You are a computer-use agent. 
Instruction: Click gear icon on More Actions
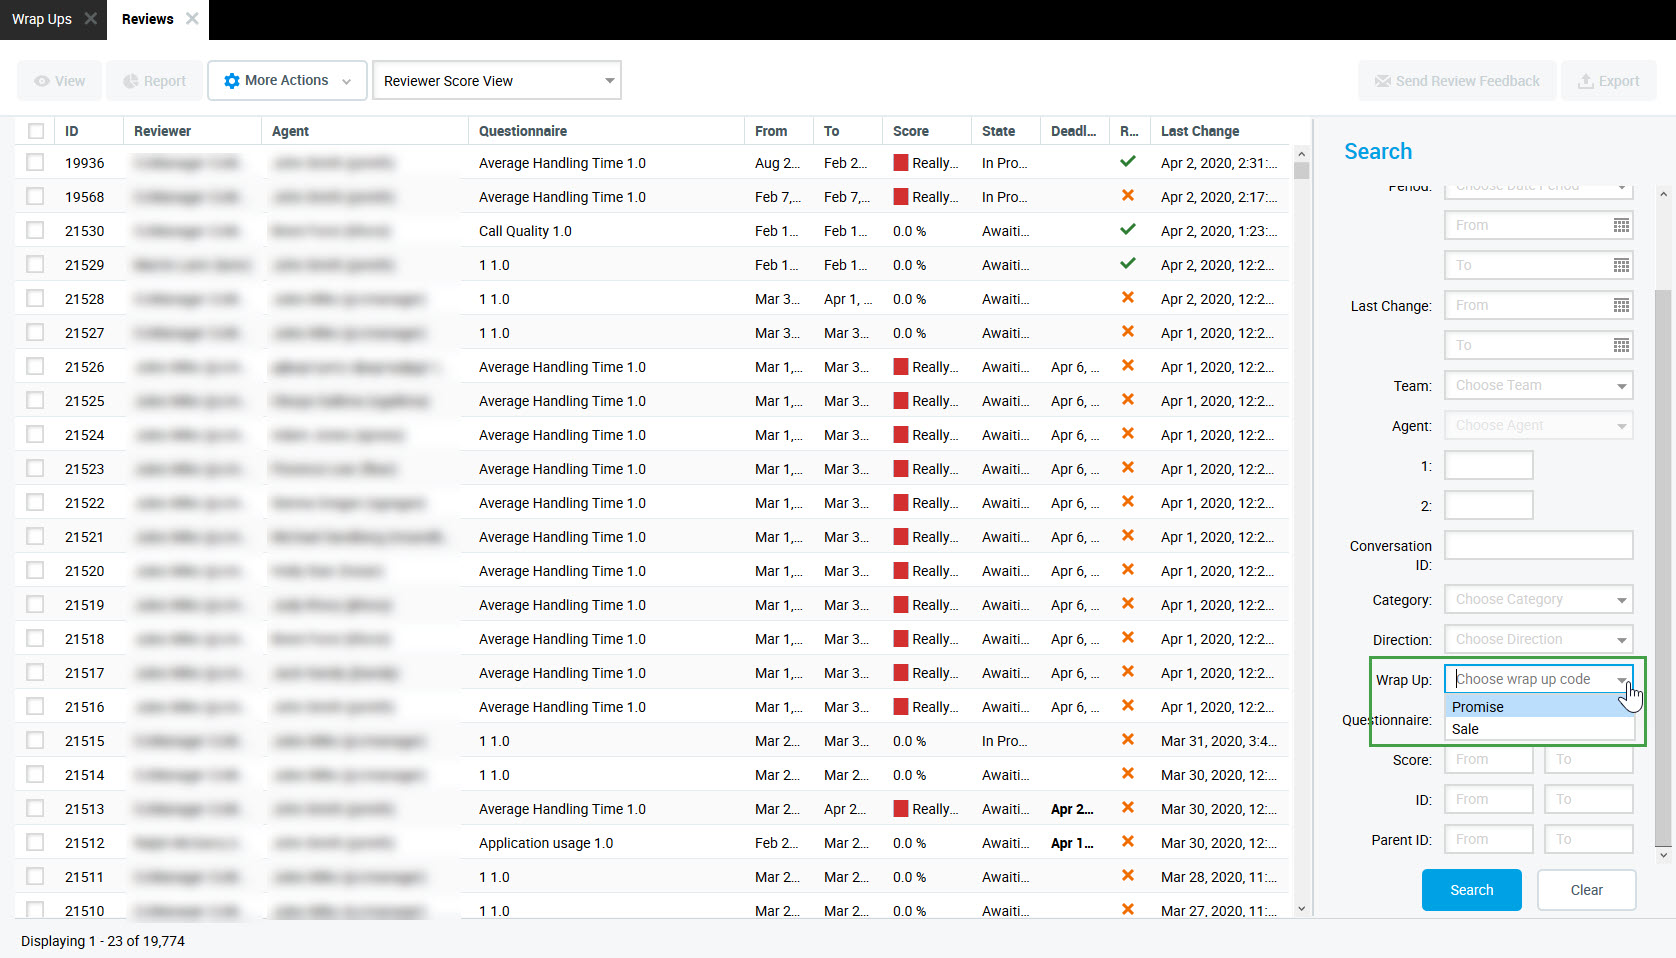pyautogui.click(x=232, y=81)
